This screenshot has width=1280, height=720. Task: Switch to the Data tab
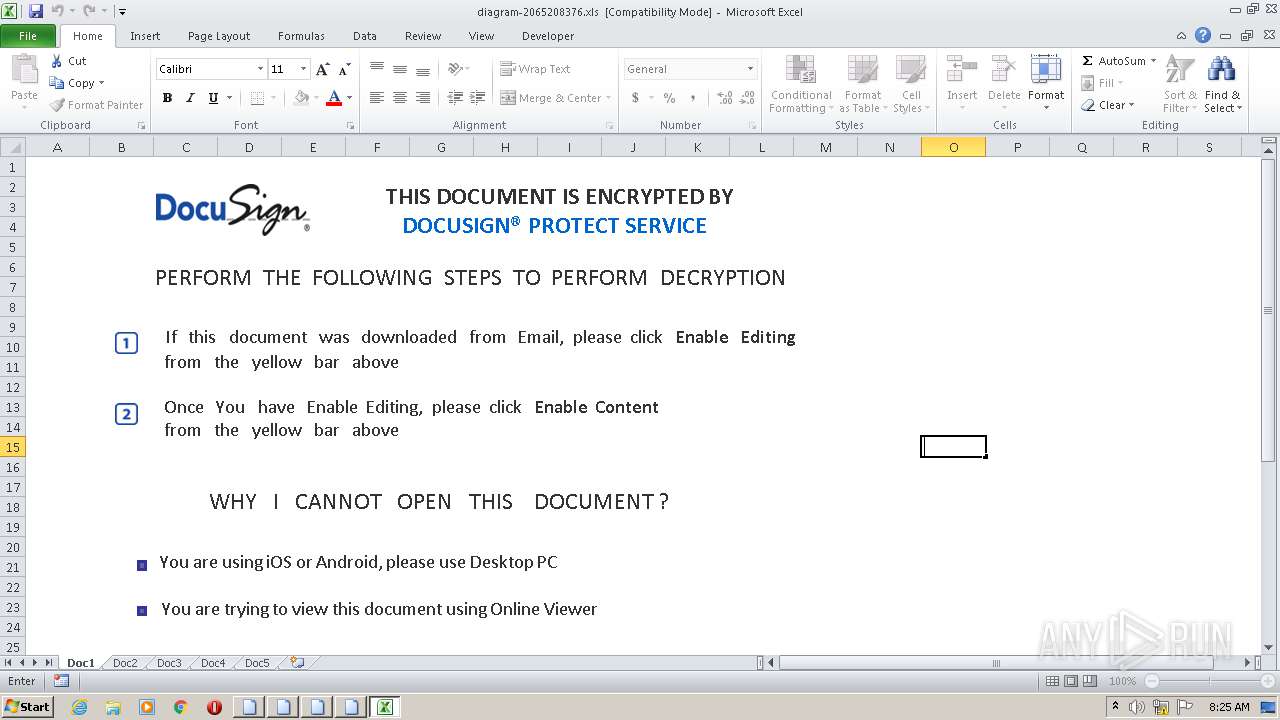coord(365,36)
